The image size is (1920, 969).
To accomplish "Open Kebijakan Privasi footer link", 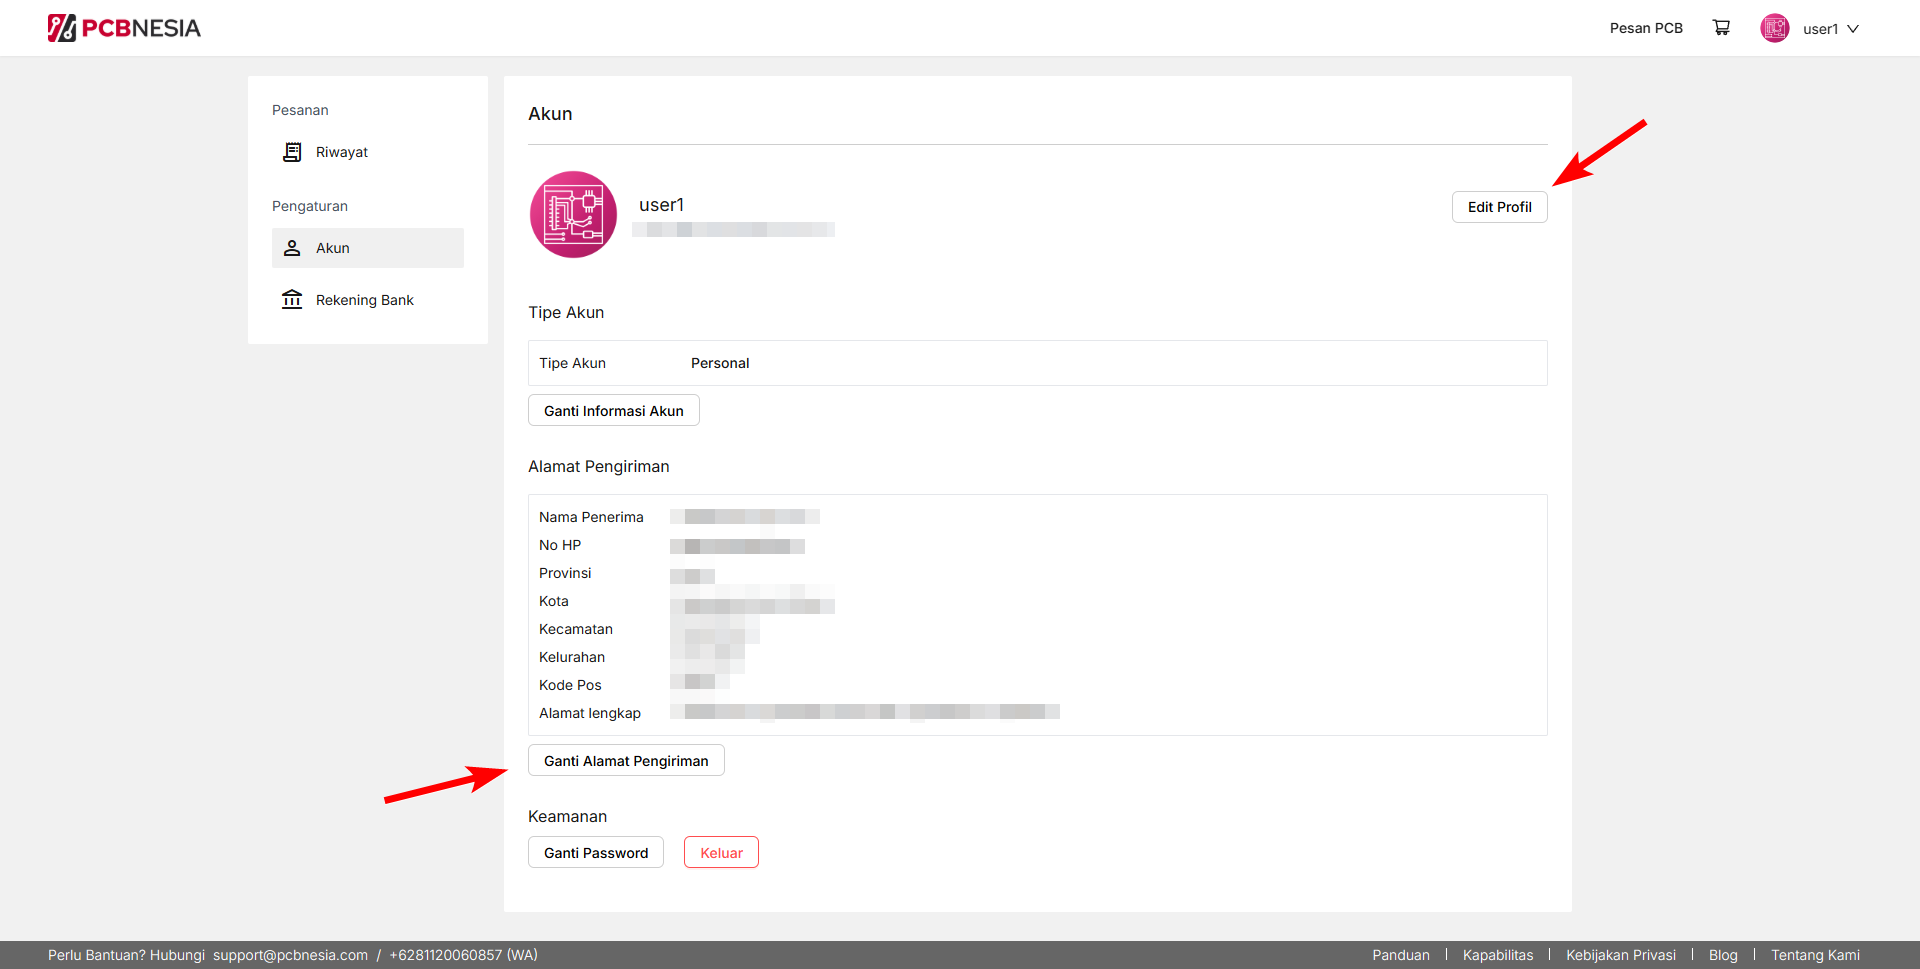I will pos(1621,955).
